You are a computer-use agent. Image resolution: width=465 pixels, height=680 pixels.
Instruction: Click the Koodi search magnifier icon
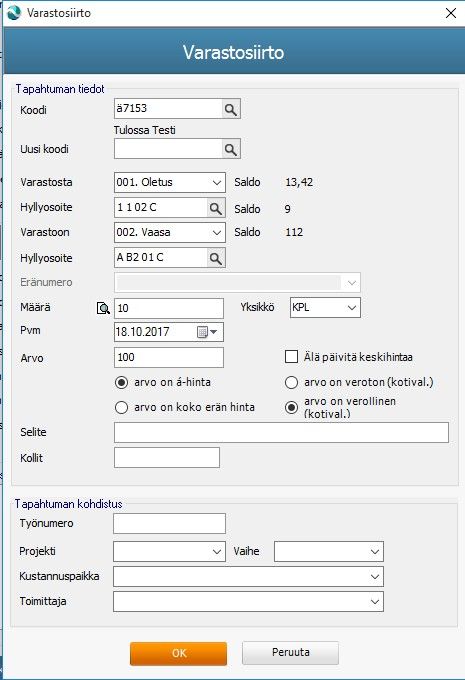tap(231, 109)
